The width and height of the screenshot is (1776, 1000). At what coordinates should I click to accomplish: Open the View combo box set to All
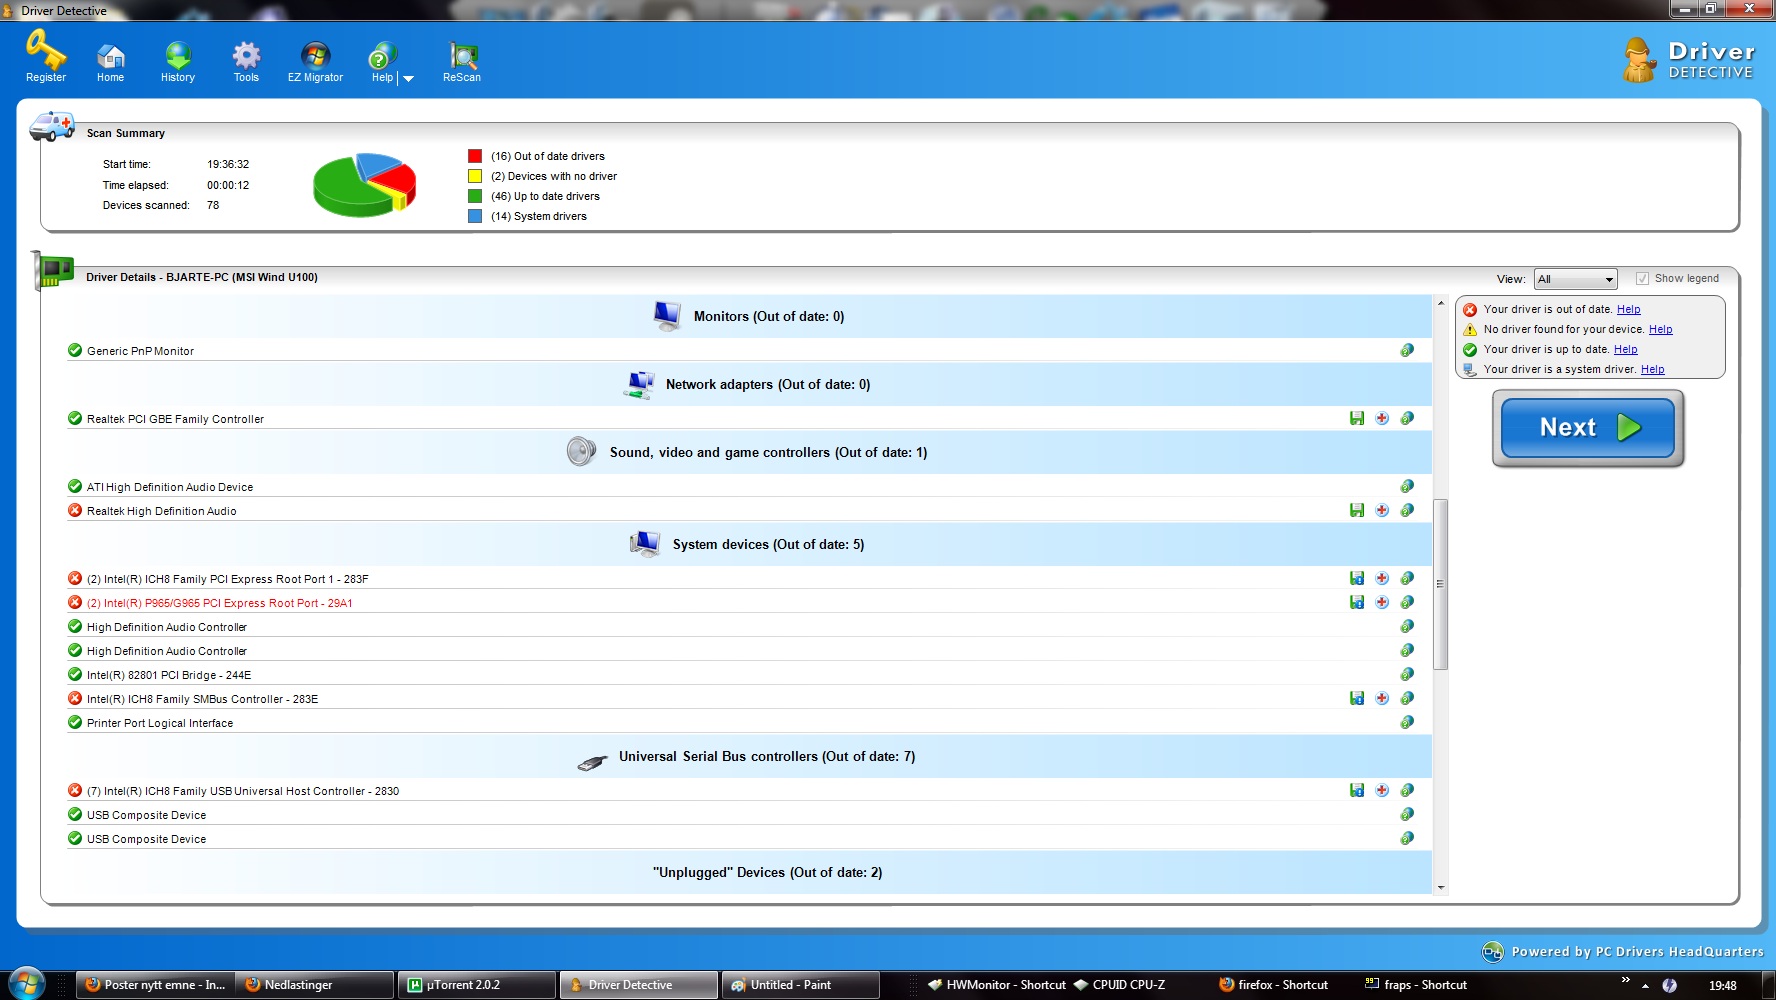click(1576, 279)
